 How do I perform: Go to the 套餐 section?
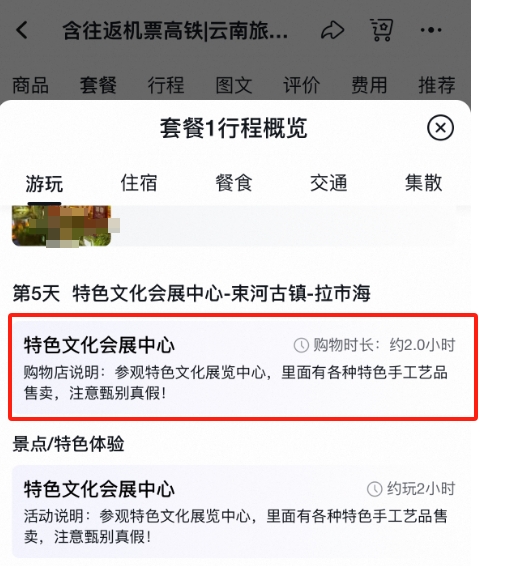pos(98,86)
